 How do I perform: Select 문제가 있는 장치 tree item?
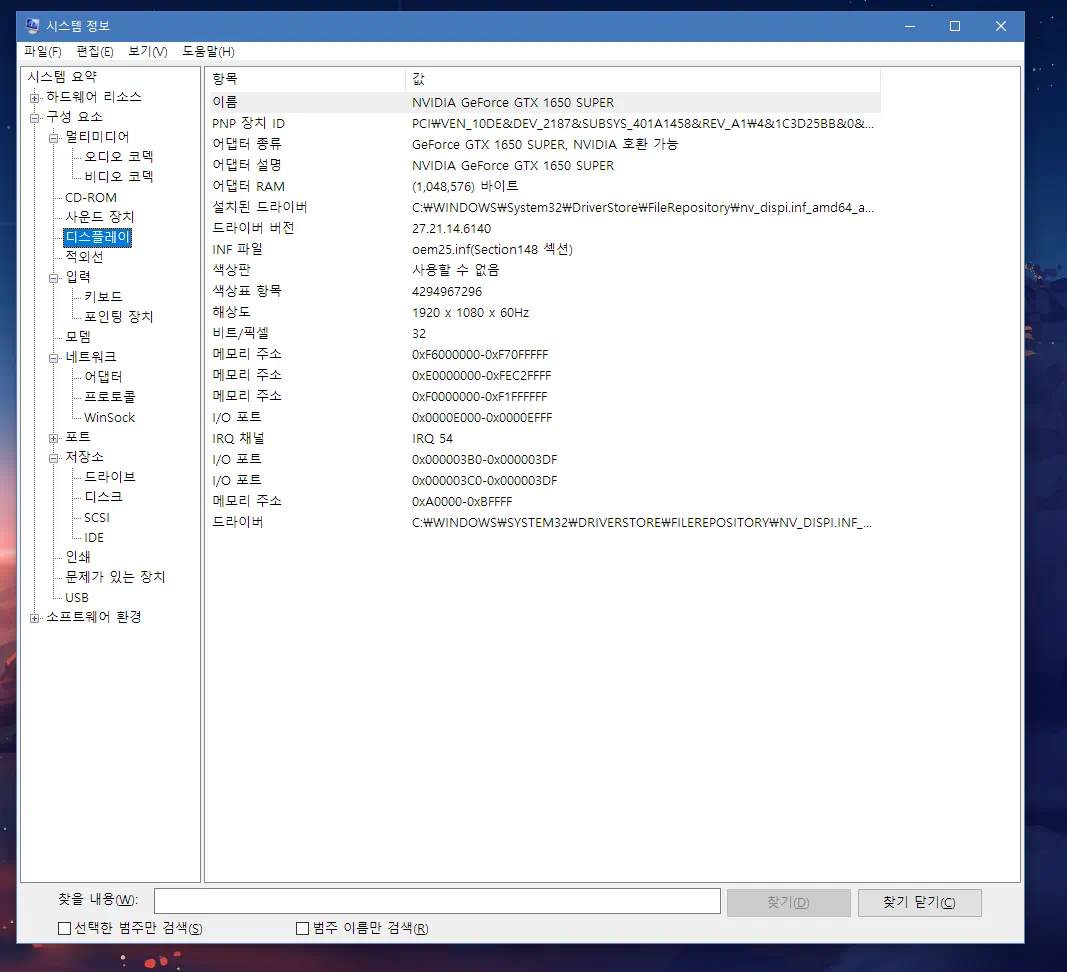point(115,577)
